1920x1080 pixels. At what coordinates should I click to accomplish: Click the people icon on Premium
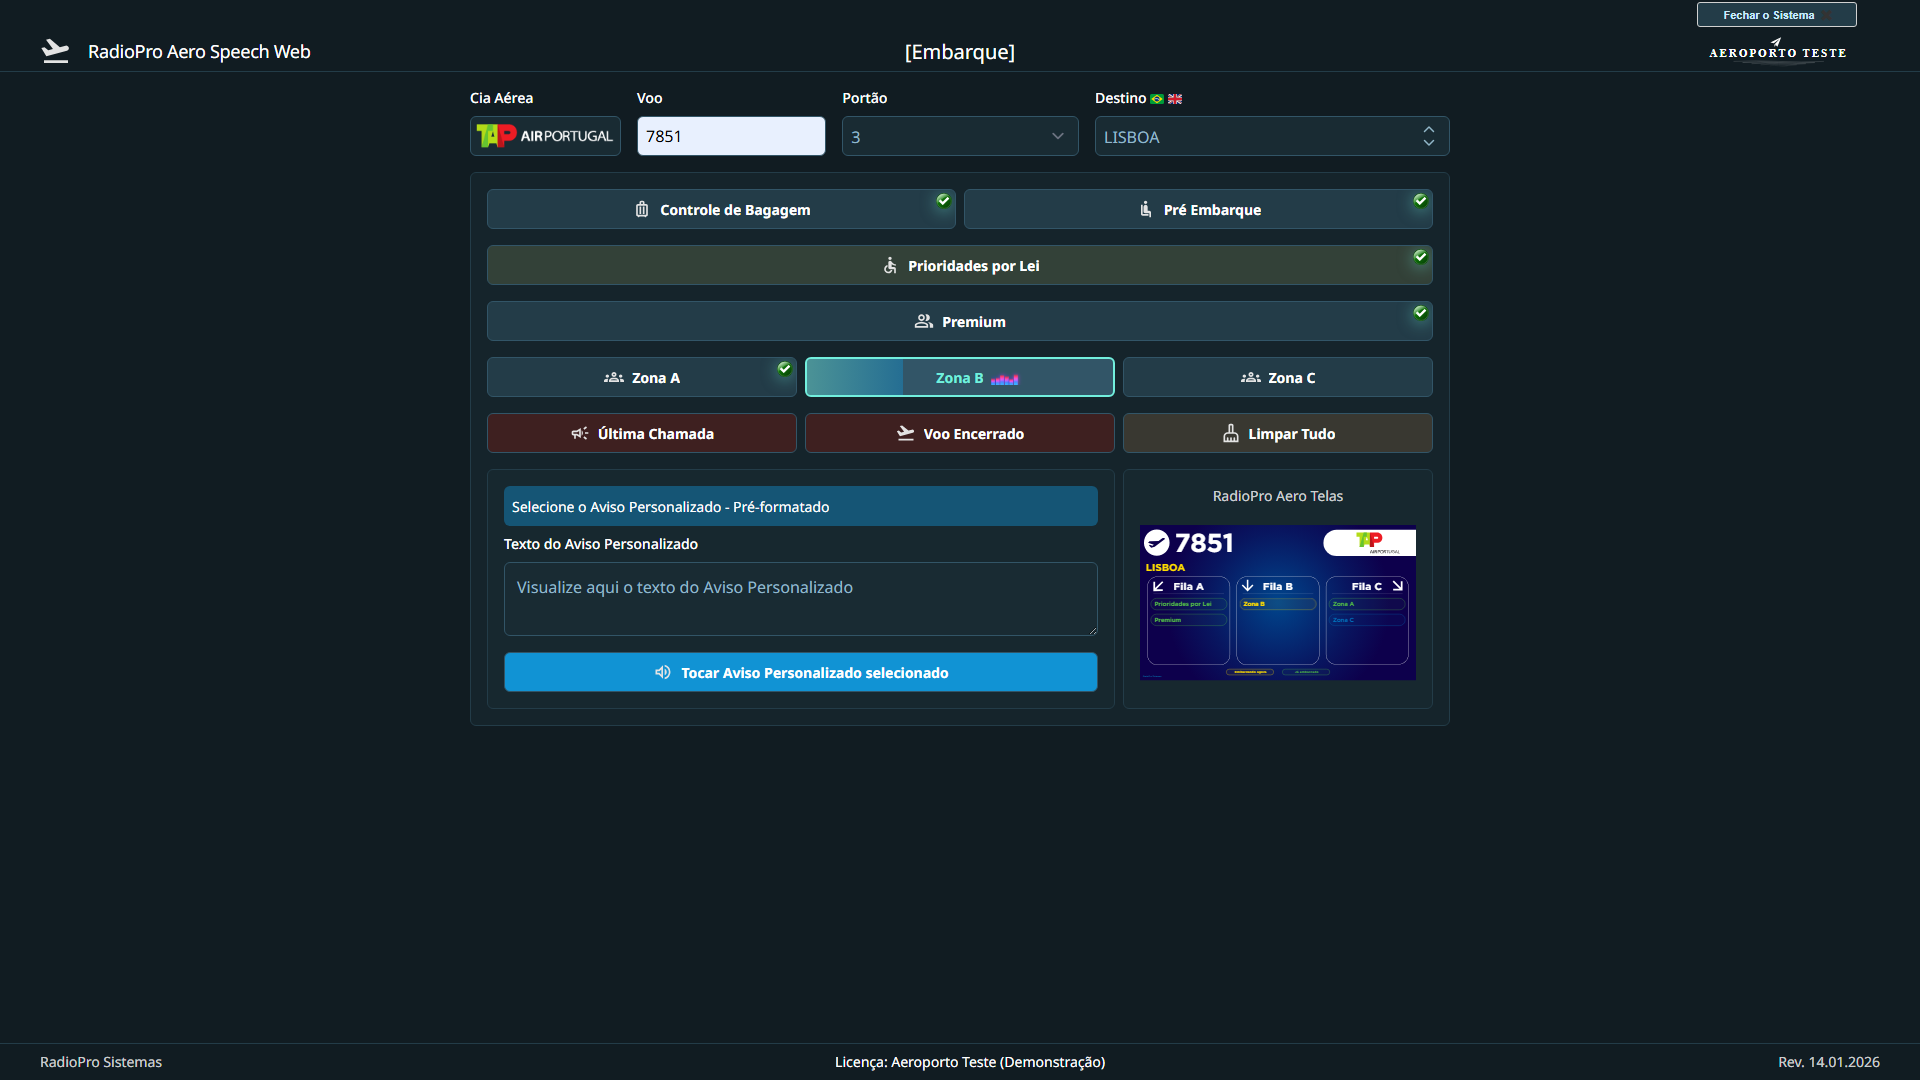(923, 321)
